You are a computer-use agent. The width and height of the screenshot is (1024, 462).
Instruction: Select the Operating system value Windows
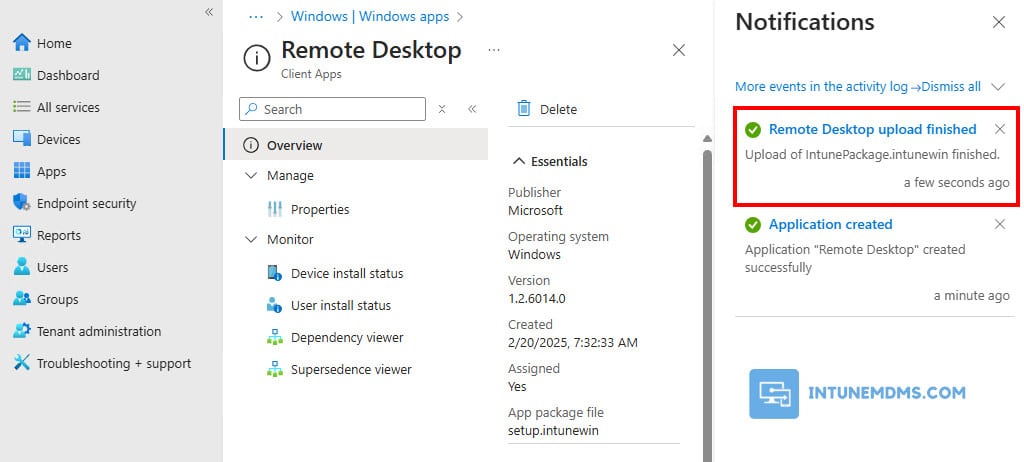point(534,254)
